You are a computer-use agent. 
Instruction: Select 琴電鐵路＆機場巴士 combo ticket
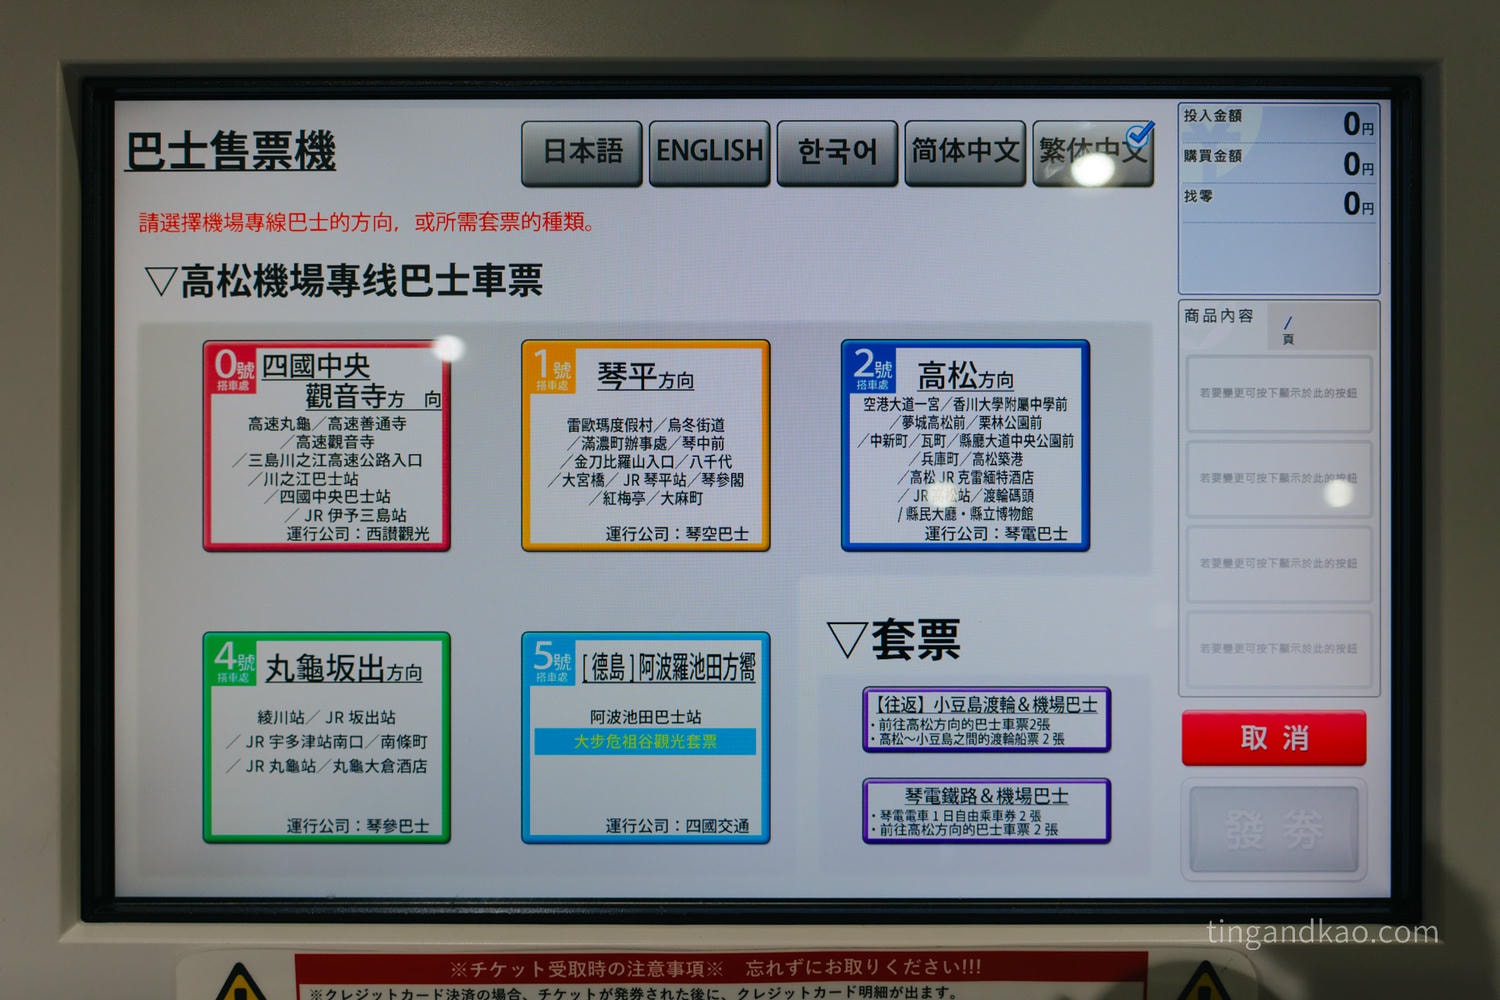(987, 811)
